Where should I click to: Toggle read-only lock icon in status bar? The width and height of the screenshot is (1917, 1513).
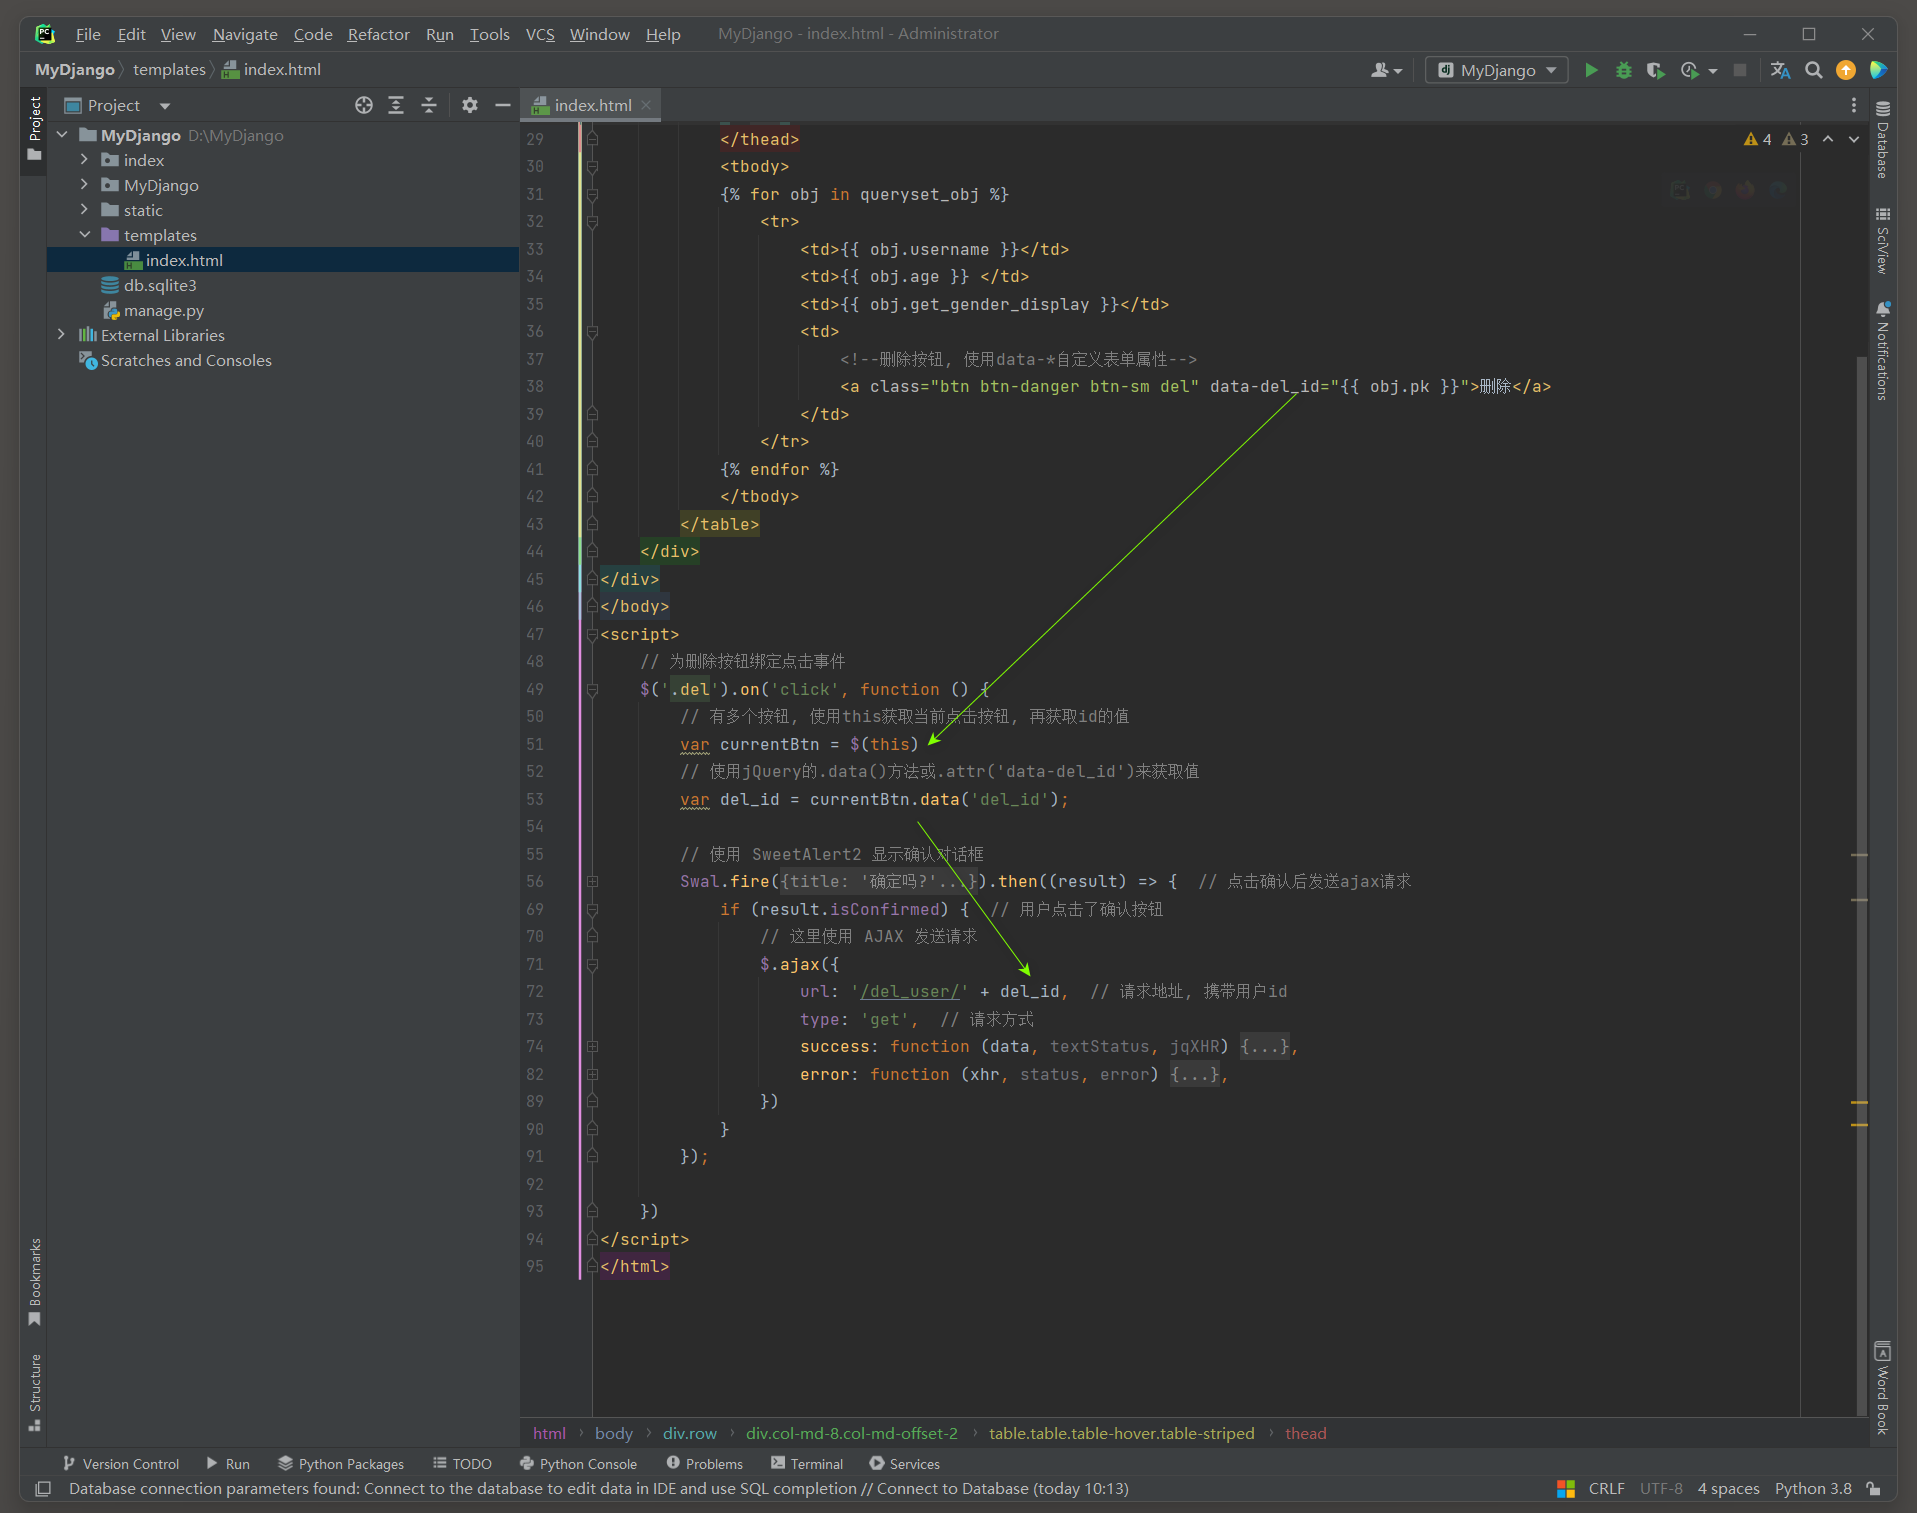pyautogui.click(x=1874, y=1489)
